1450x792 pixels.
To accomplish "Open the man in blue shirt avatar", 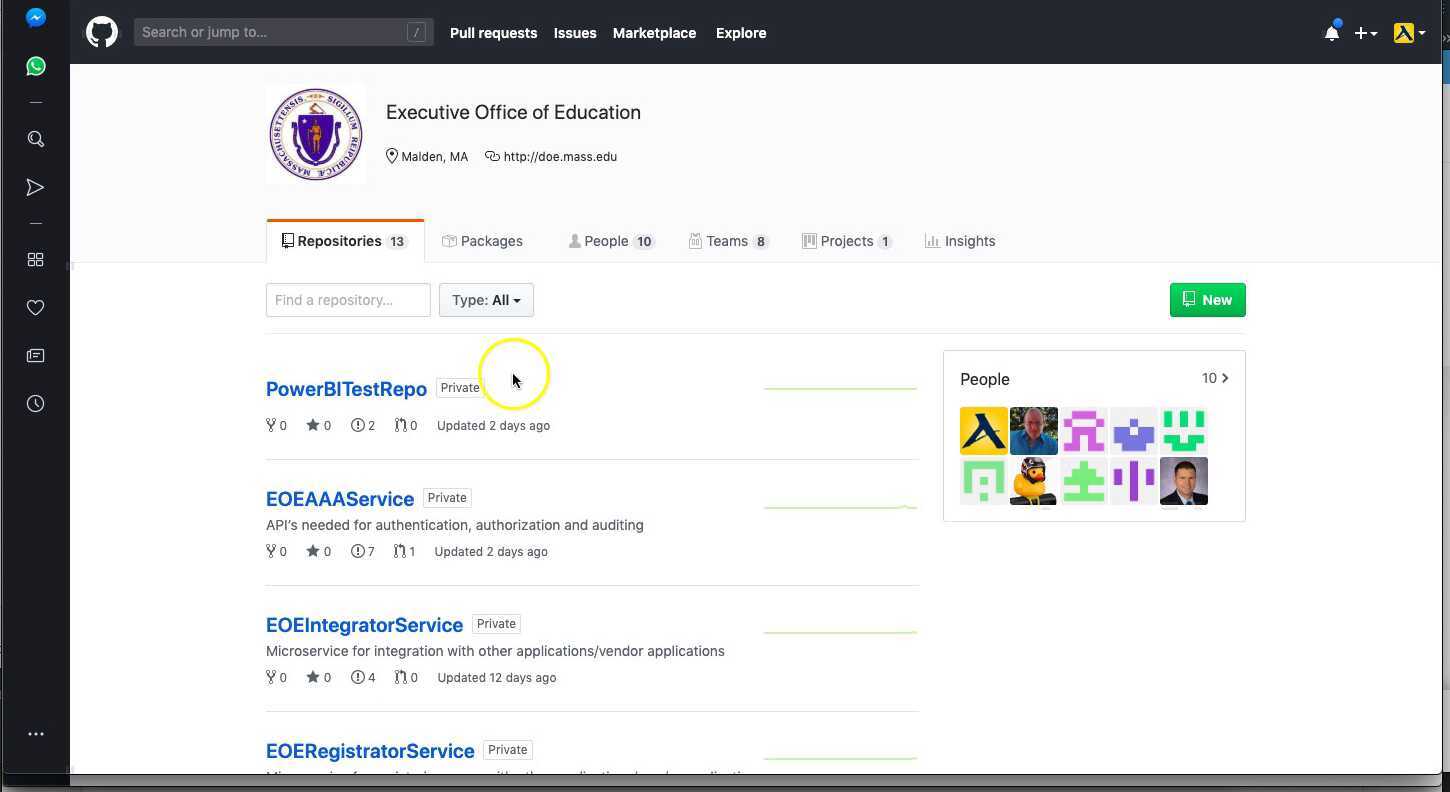I will [x=1033, y=431].
